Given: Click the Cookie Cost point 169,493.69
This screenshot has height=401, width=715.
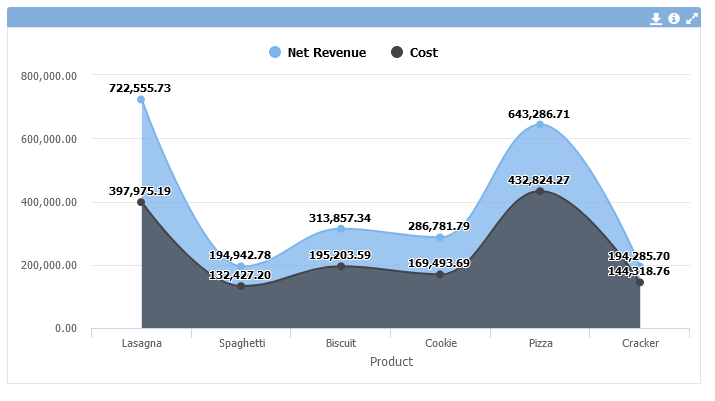Looking at the screenshot, I should click(440, 274).
